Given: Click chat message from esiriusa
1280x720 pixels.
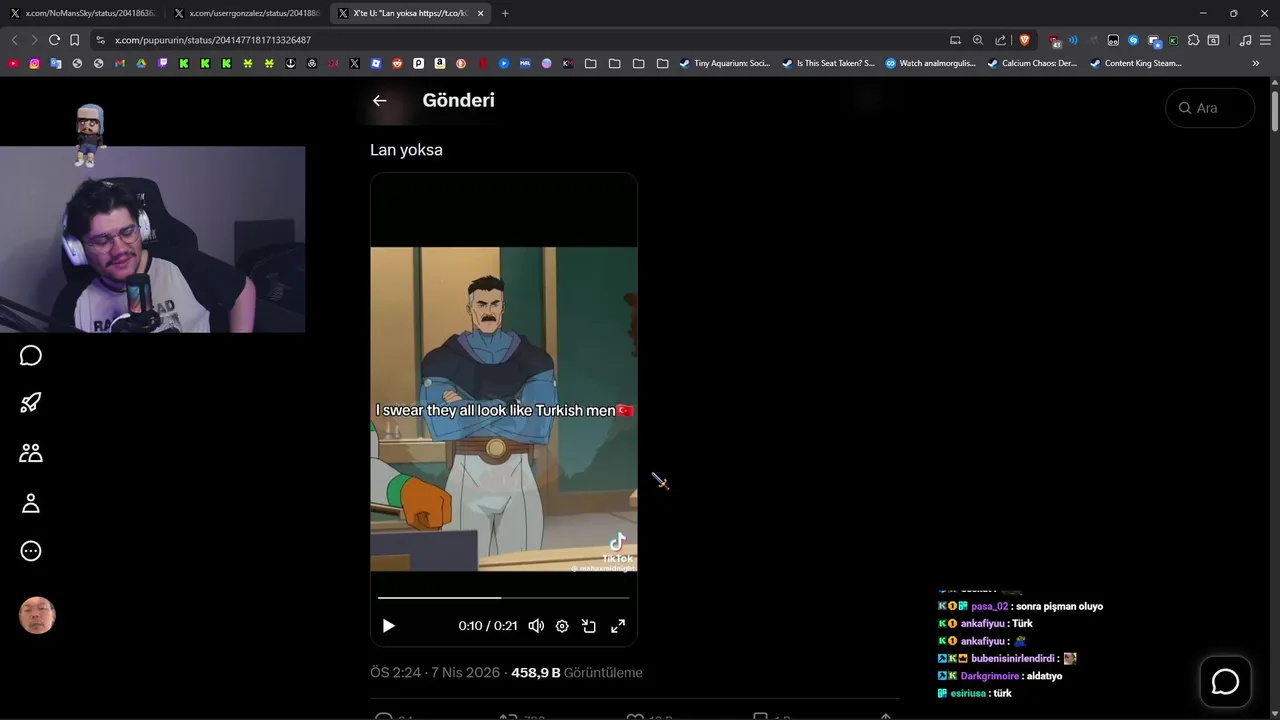Looking at the screenshot, I should [975, 693].
